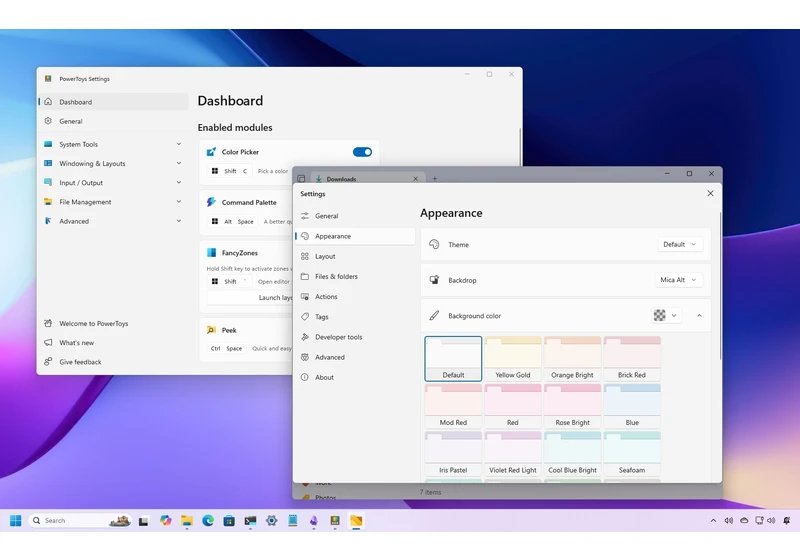Image resolution: width=800 pixels, height=560 pixels.
Task: Close the Downloads tab
Action: [x=416, y=179]
